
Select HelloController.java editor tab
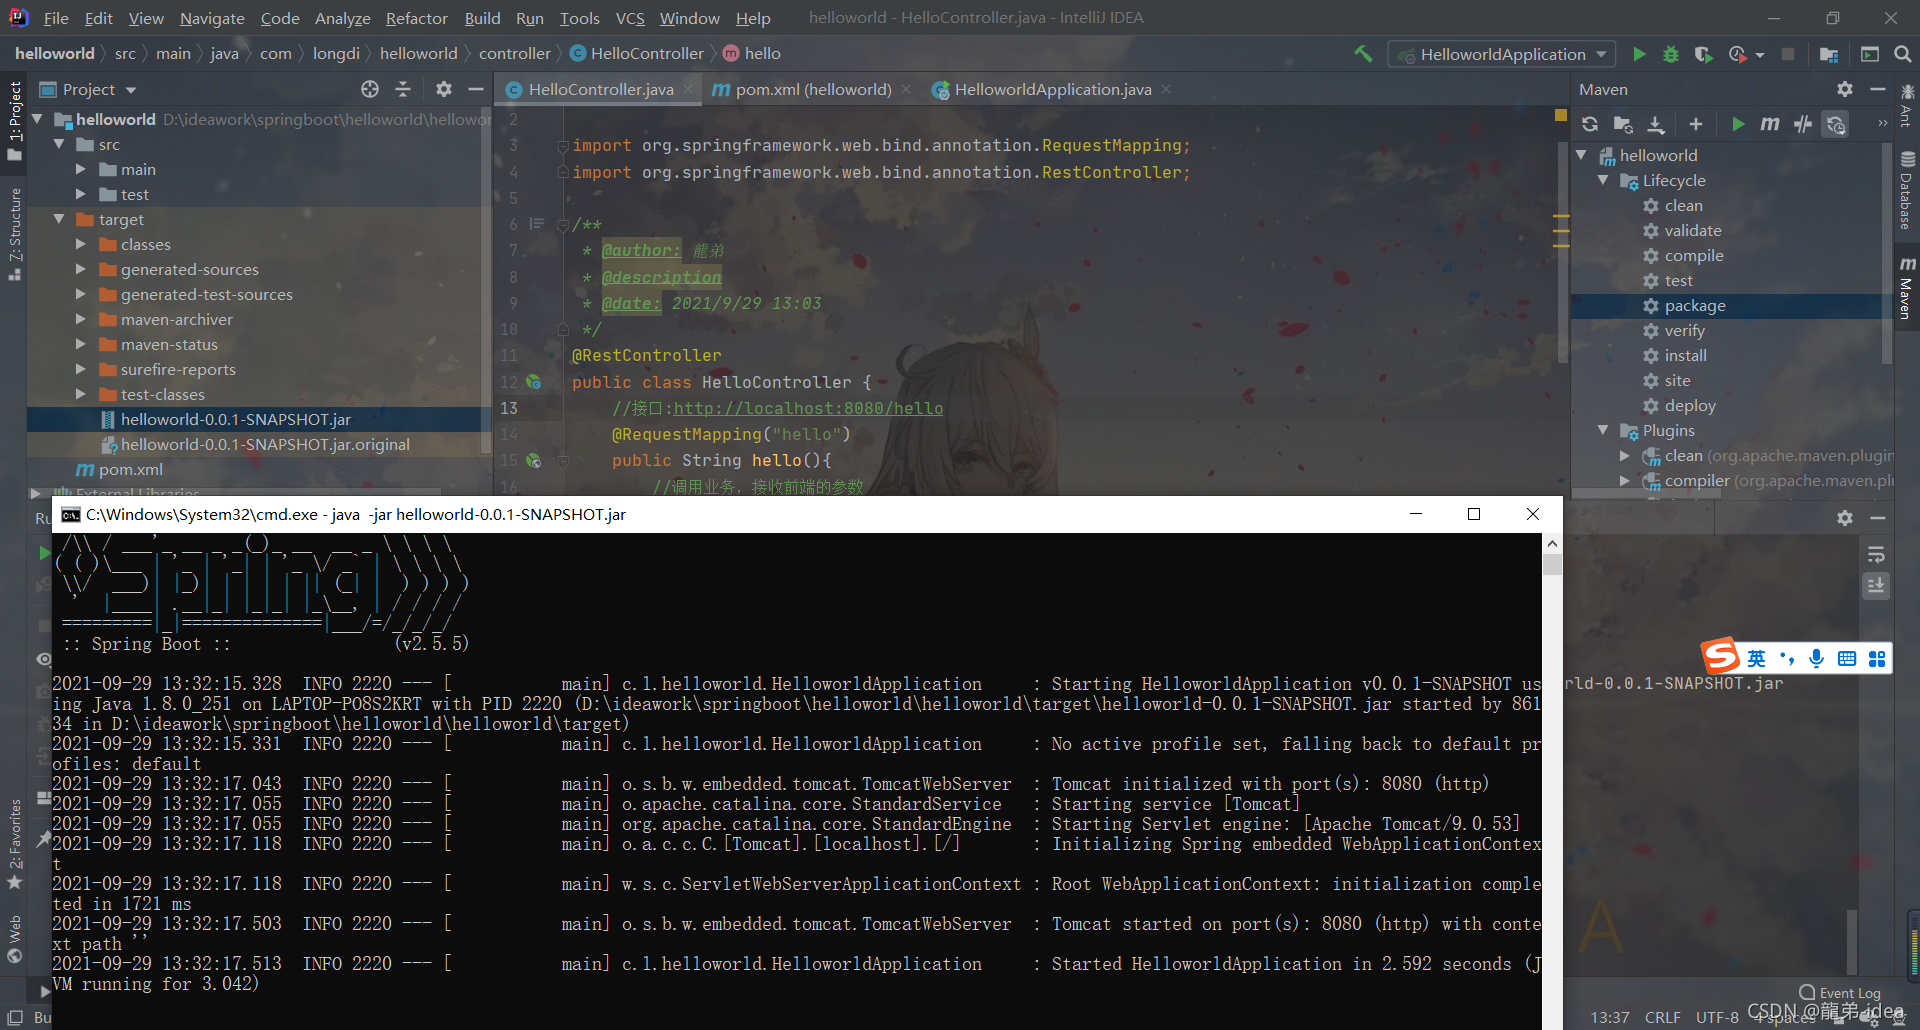click(600, 89)
